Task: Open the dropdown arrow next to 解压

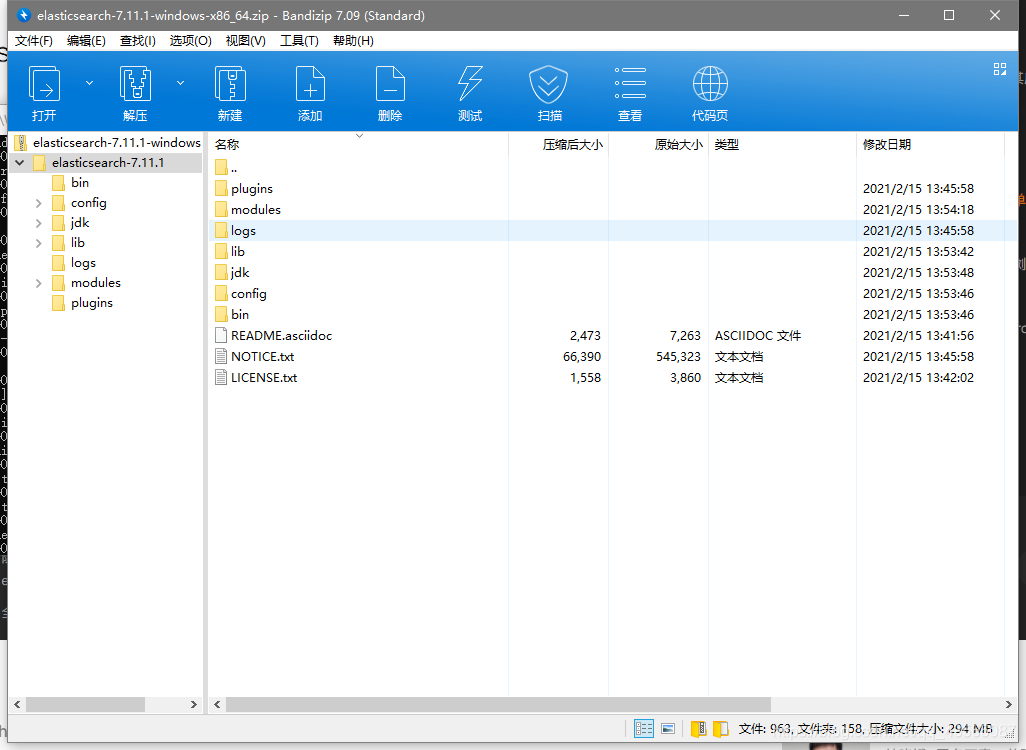Action: (181, 83)
